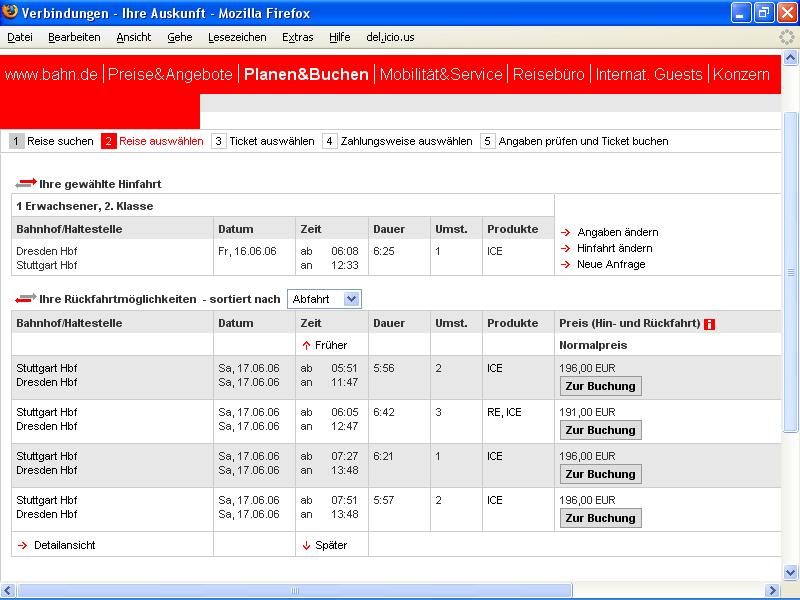Click the Ticket auswählen step label
Viewport: 800px width, 600px height.
click(x=272, y=141)
